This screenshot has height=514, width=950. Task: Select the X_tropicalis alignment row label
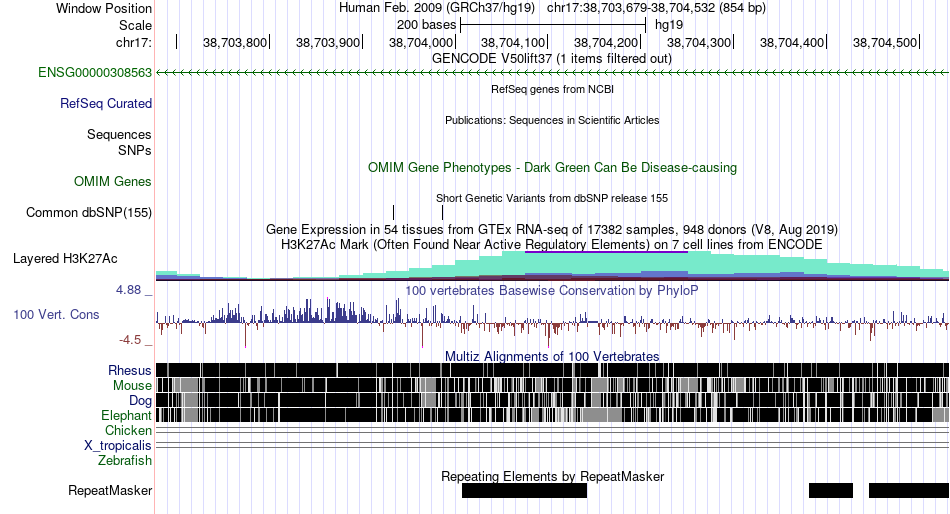118,446
